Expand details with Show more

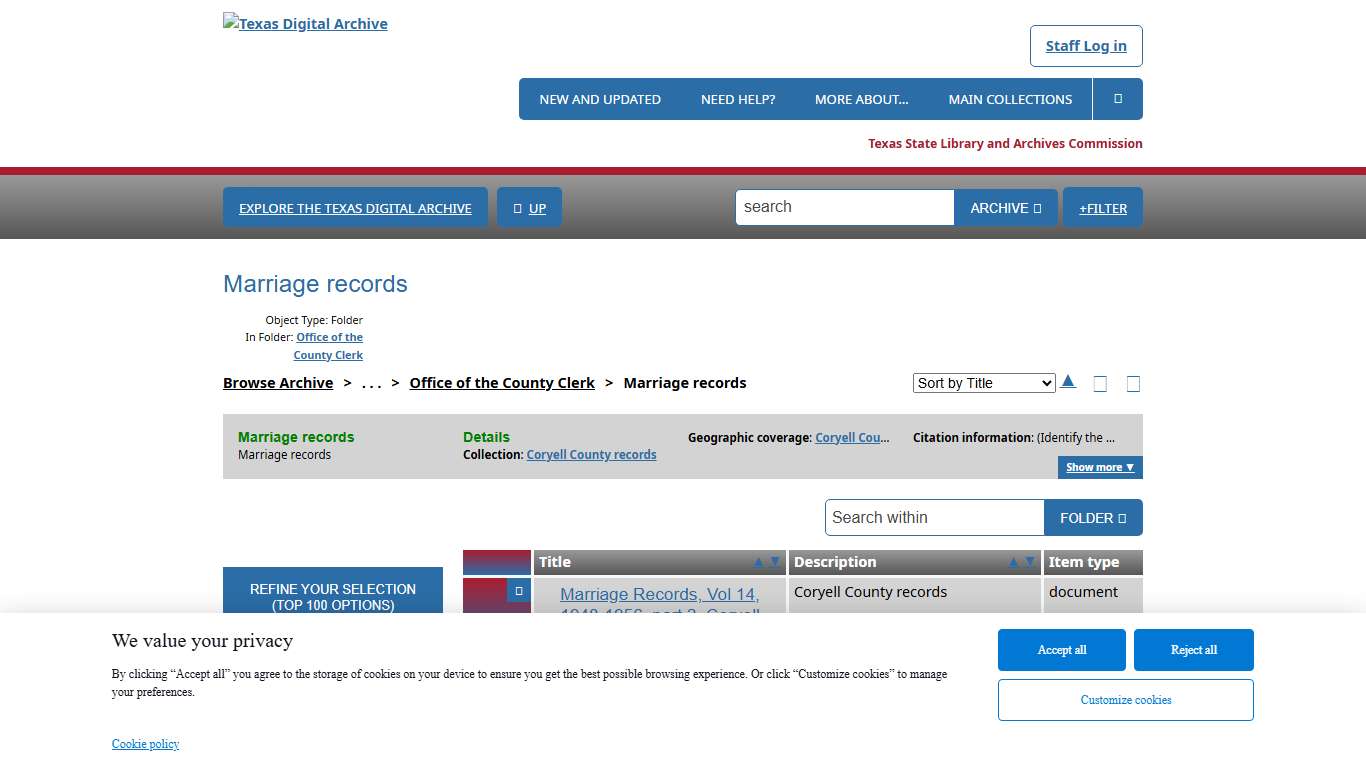1100,467
